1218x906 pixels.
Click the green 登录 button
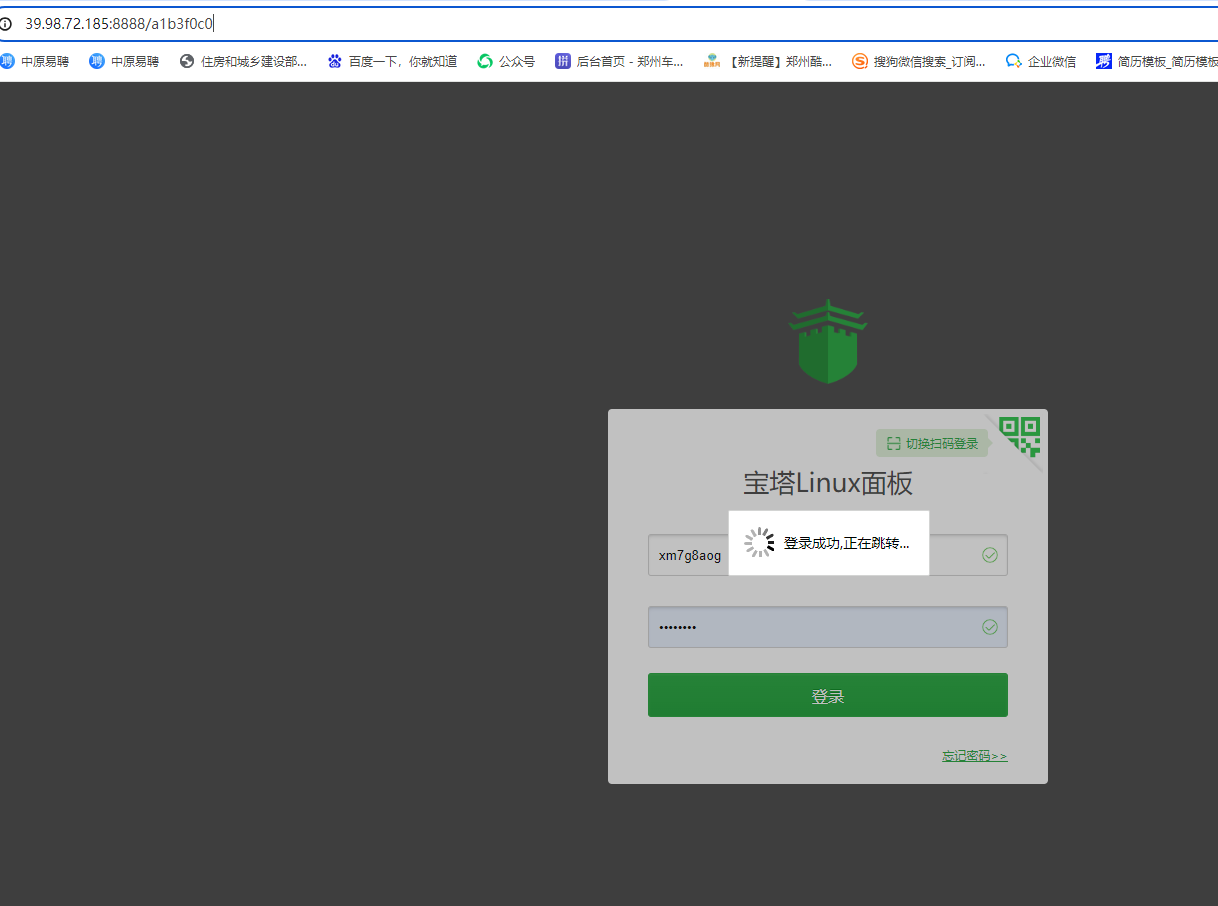pos(828,695)
